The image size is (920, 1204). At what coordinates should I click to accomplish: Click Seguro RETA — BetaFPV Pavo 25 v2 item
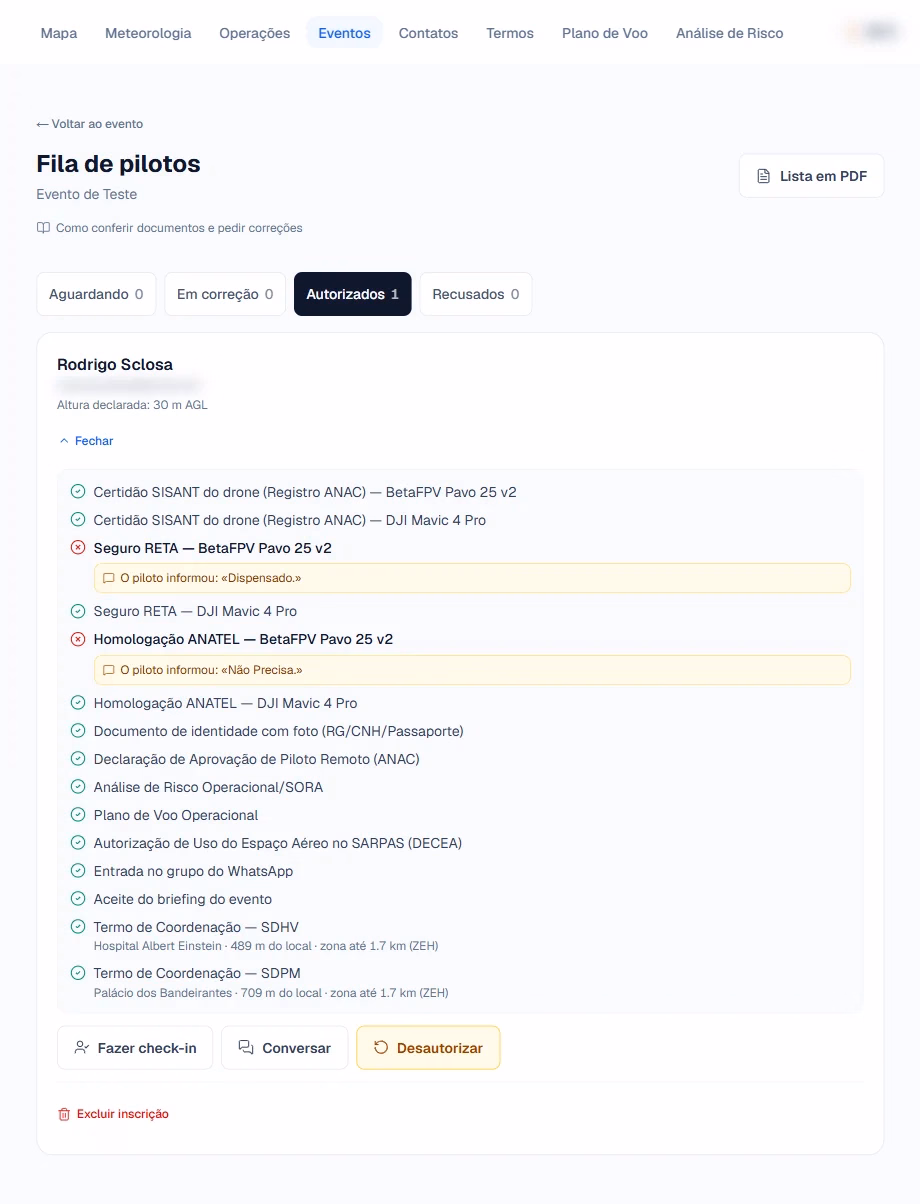click(213, 548)
